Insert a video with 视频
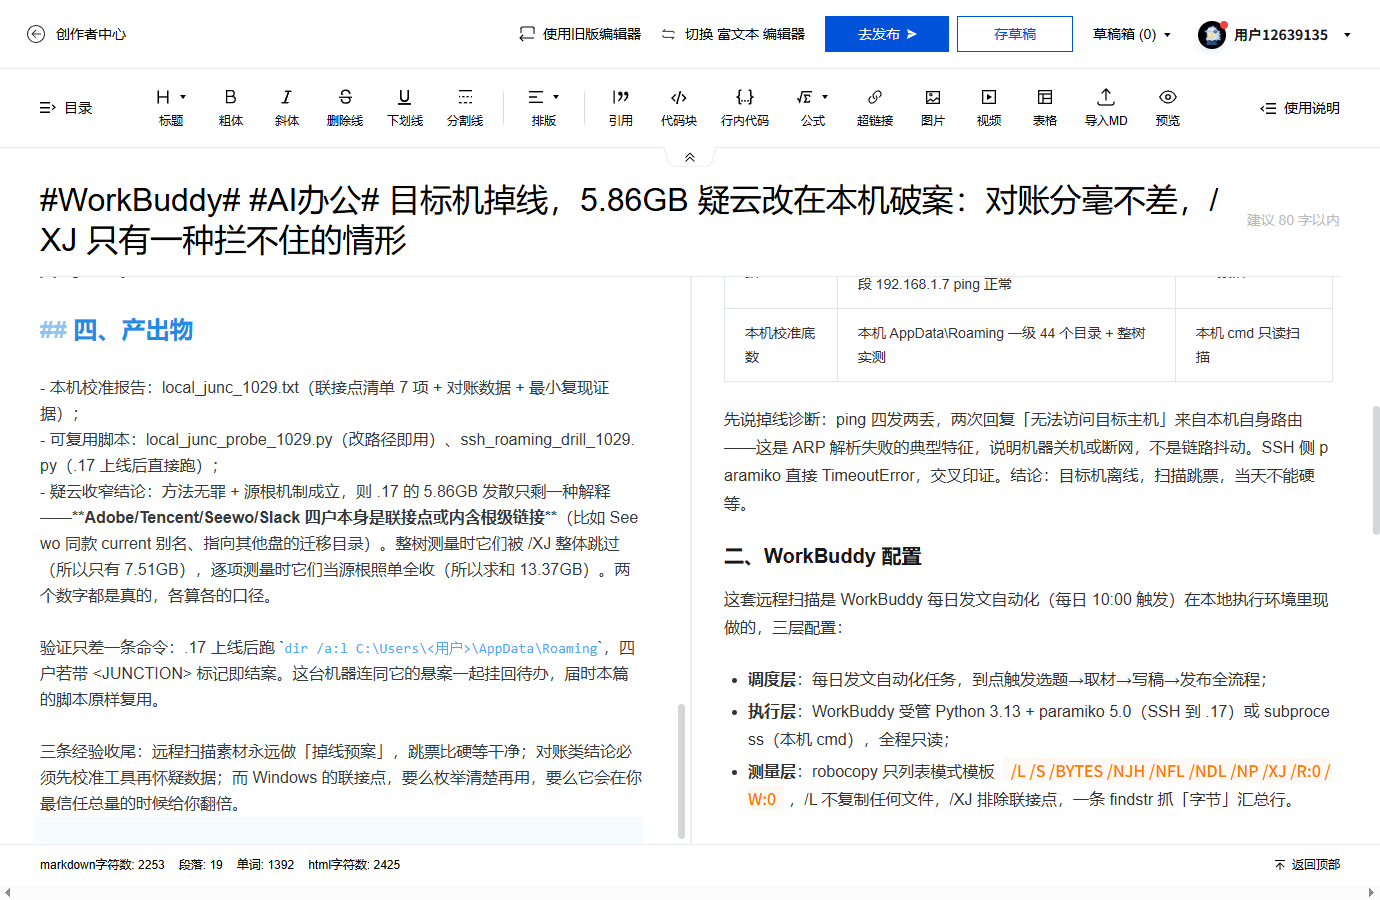1380x900 pixels. 989,108
